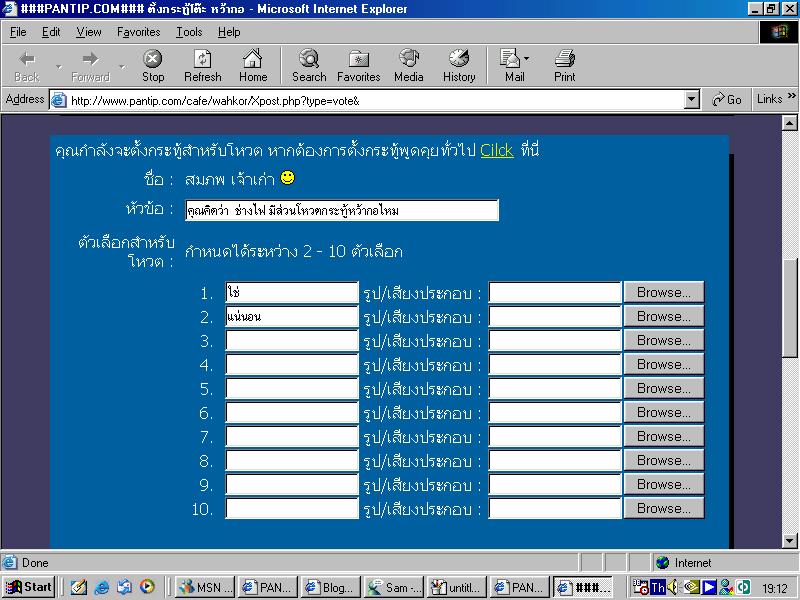The width and height of the screenshot is (800, 600).
Task: Click the volume speaker tray icon
Action: [x=673, y=588]
